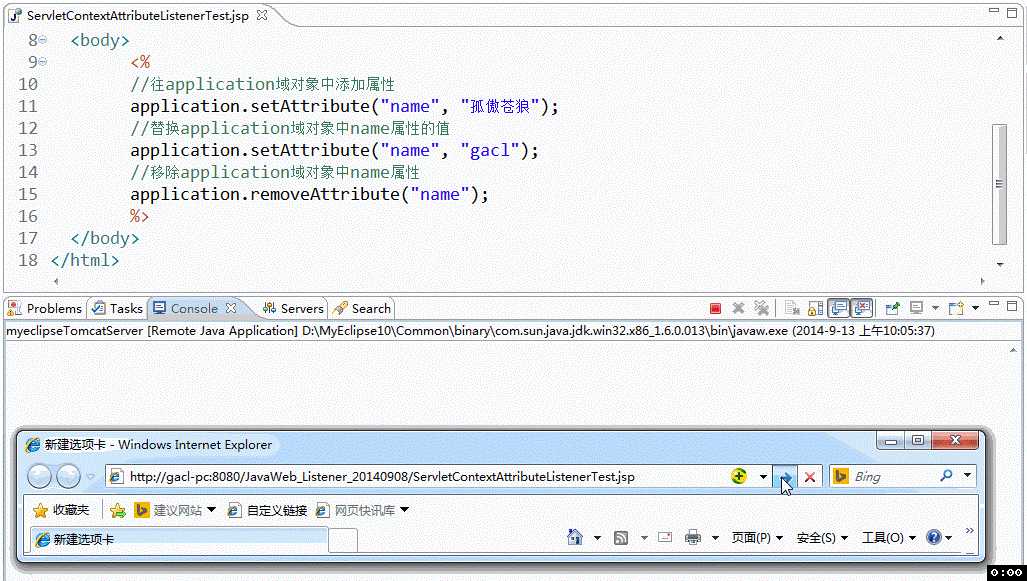Open the address bar autocomplete dropdown arrow

coord(763,477)
